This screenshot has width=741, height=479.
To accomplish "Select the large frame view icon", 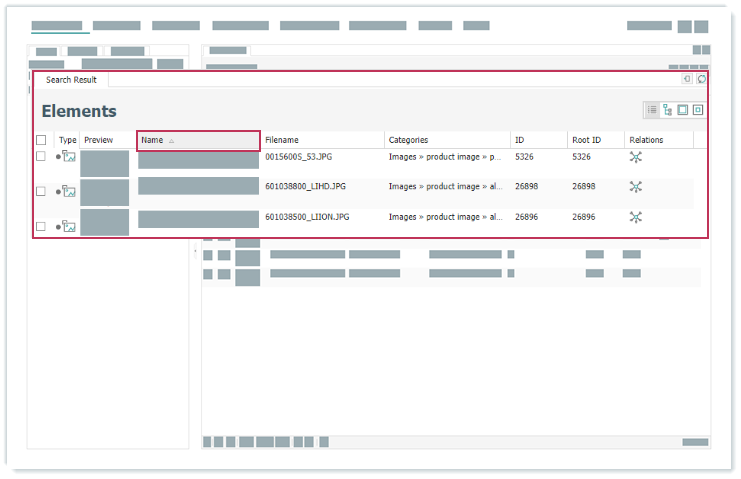I will coord(682,110).
